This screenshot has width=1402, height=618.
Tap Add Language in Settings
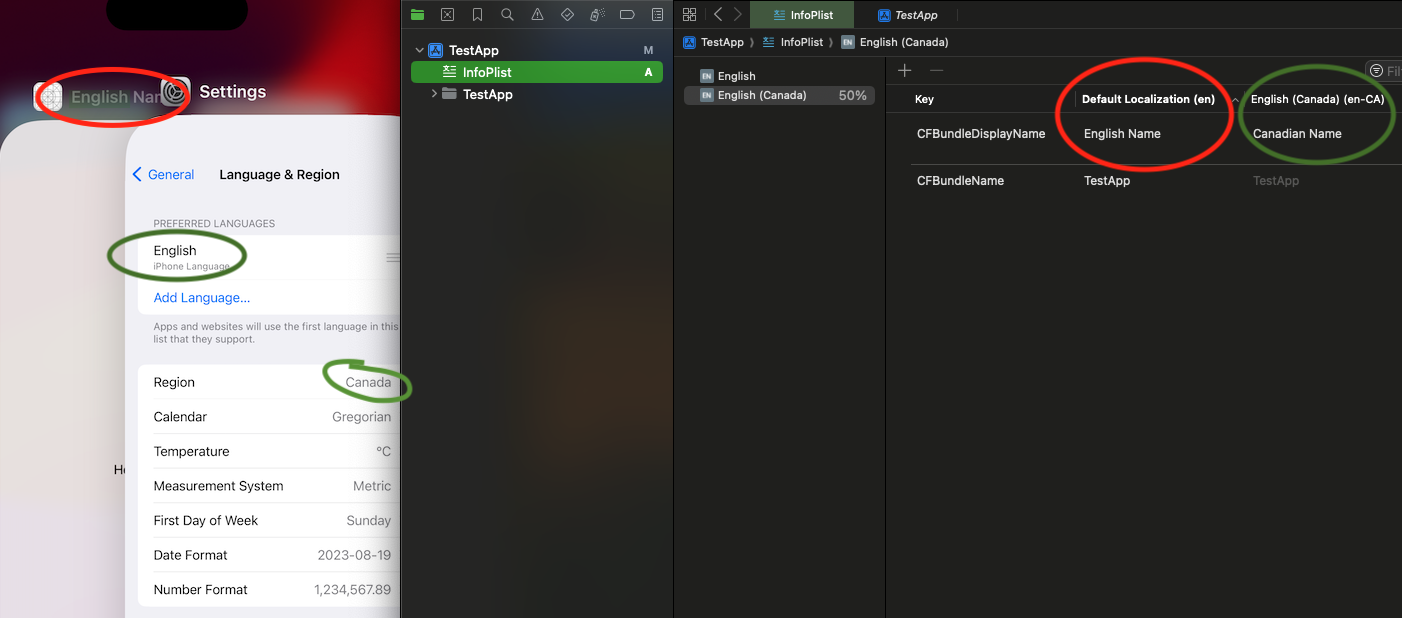(201, 297)
